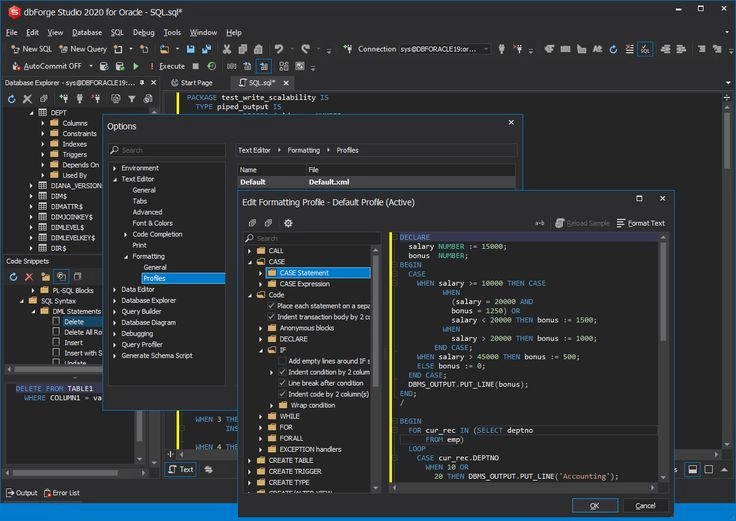Enable 'Add empty lines around IF' checkbox
Screen dimensions: 736x521
(281, 361)
